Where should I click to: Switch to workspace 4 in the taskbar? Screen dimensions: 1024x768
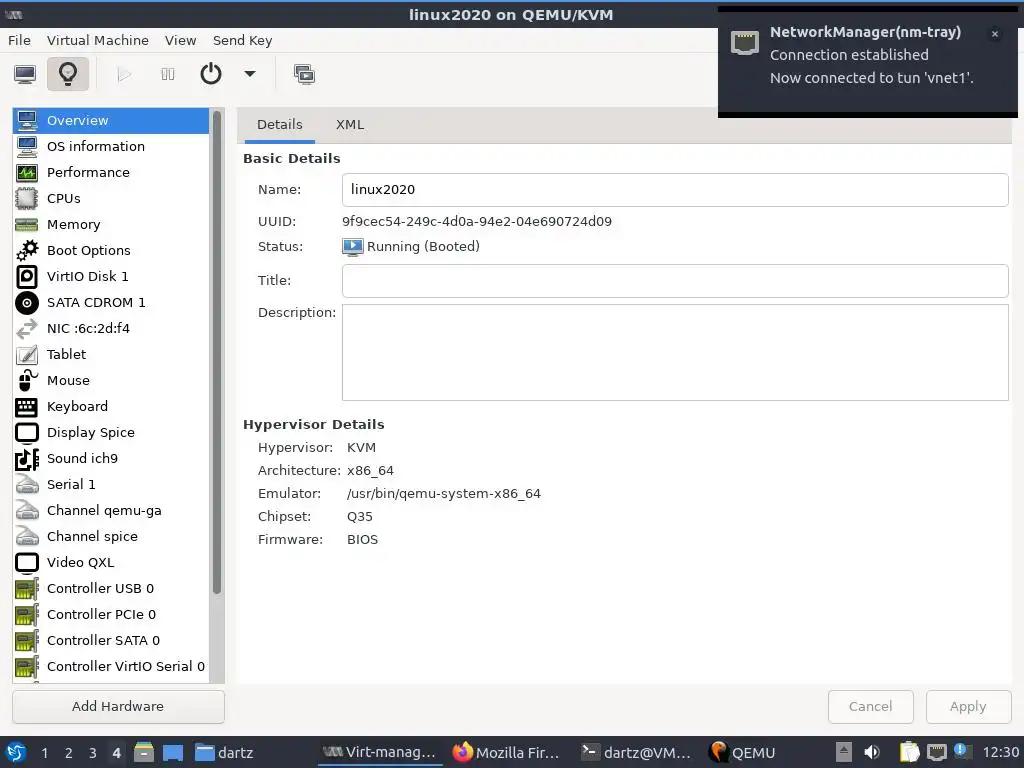[x=116, y=753]
